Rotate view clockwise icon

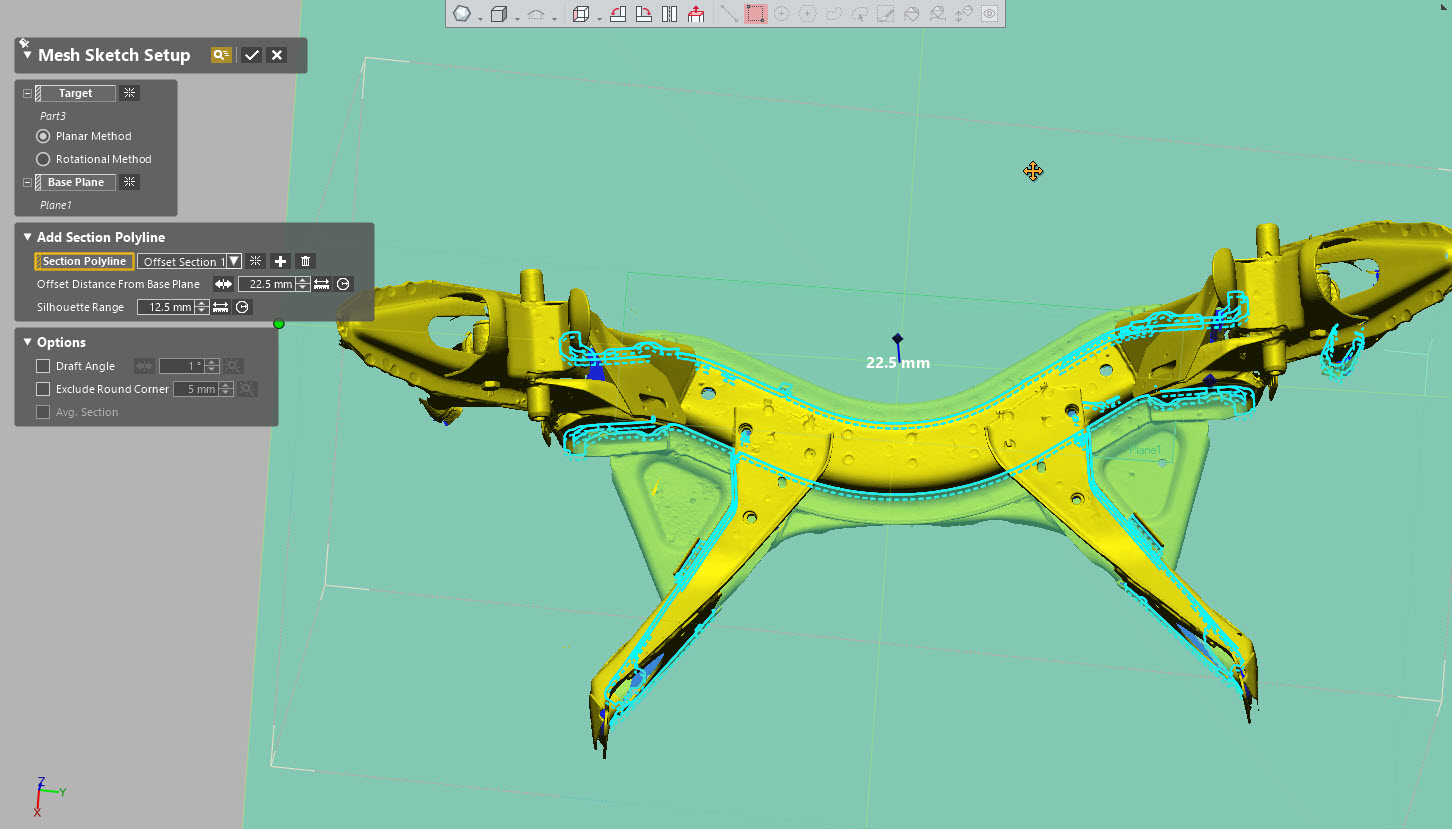pos(644,14)
